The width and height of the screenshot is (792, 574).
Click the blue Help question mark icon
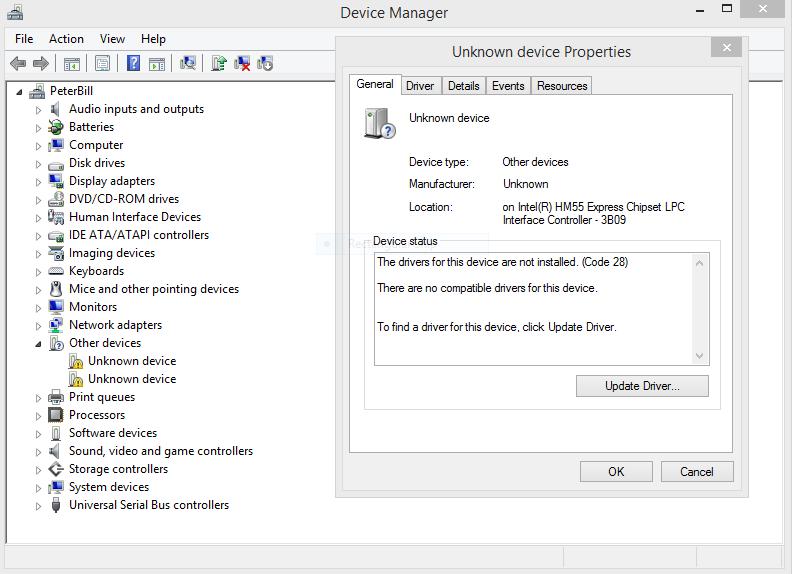pos(133,63)
